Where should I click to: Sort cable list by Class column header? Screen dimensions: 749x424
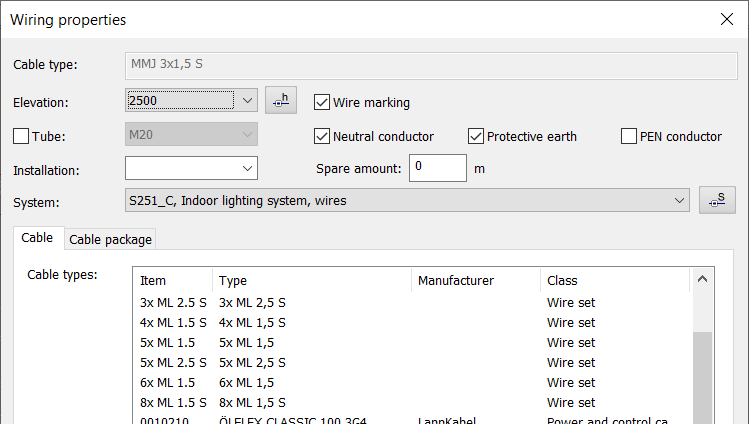tap(562, 281)
